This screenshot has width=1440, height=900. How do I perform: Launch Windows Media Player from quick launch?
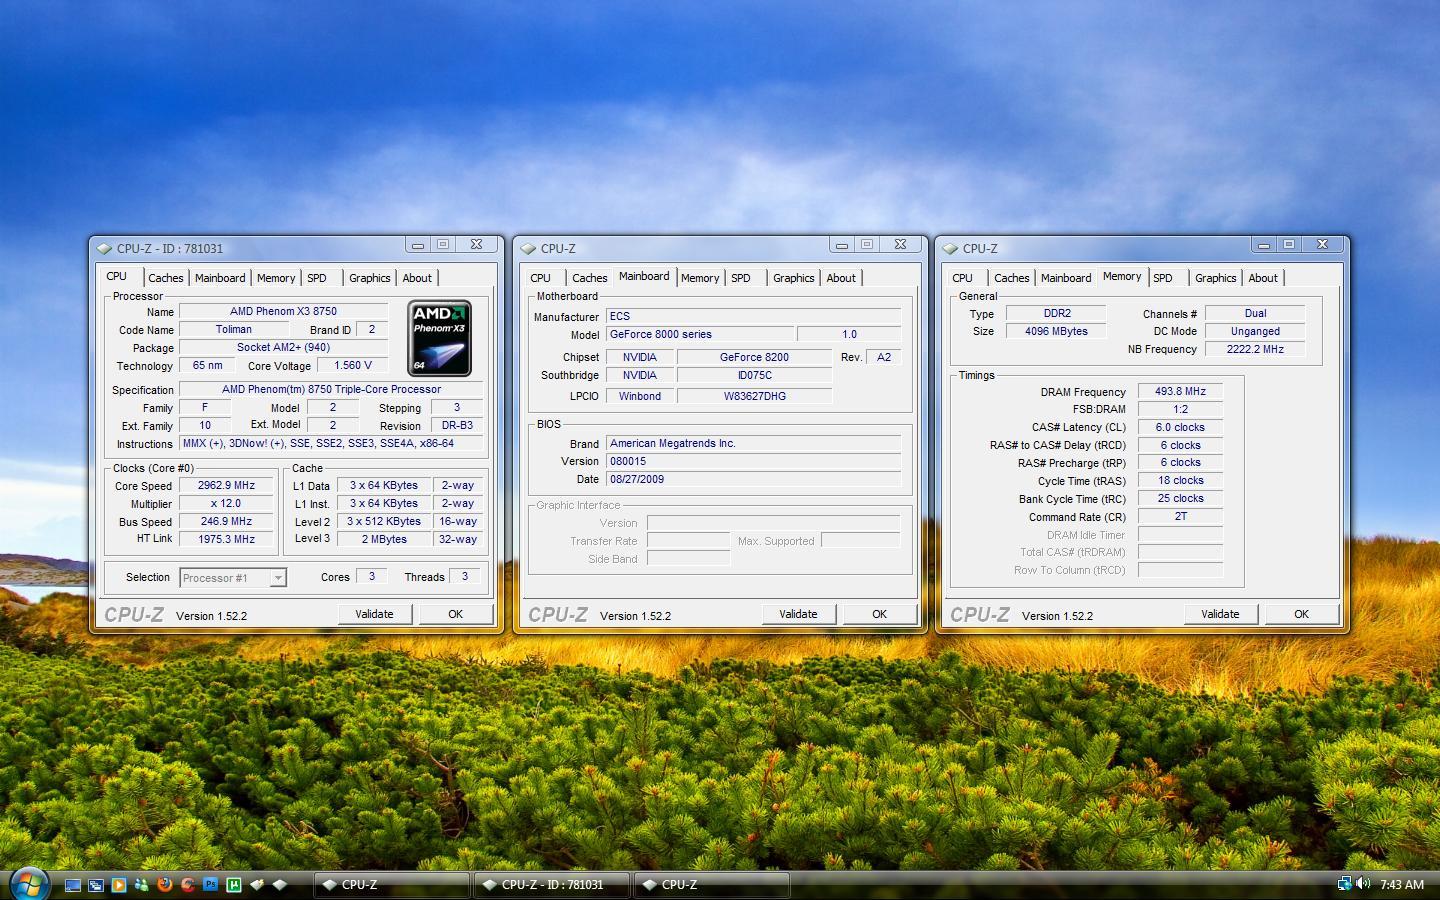tap(119, 885)
